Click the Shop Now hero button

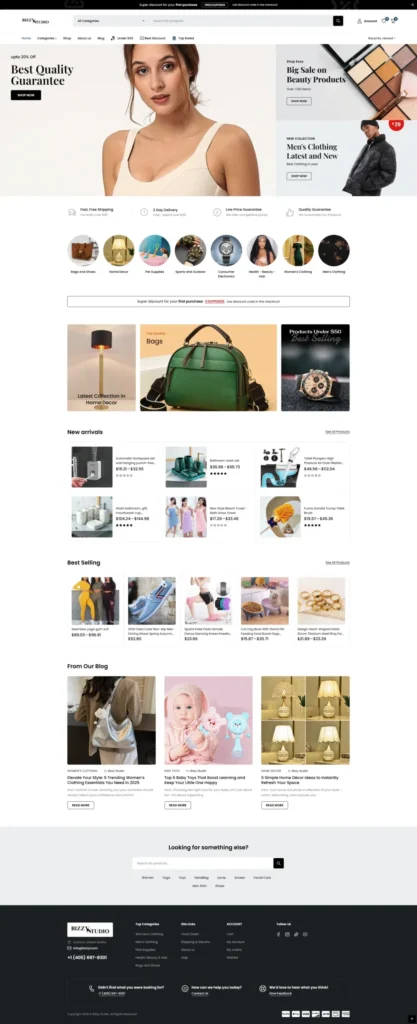coord(25,95)
